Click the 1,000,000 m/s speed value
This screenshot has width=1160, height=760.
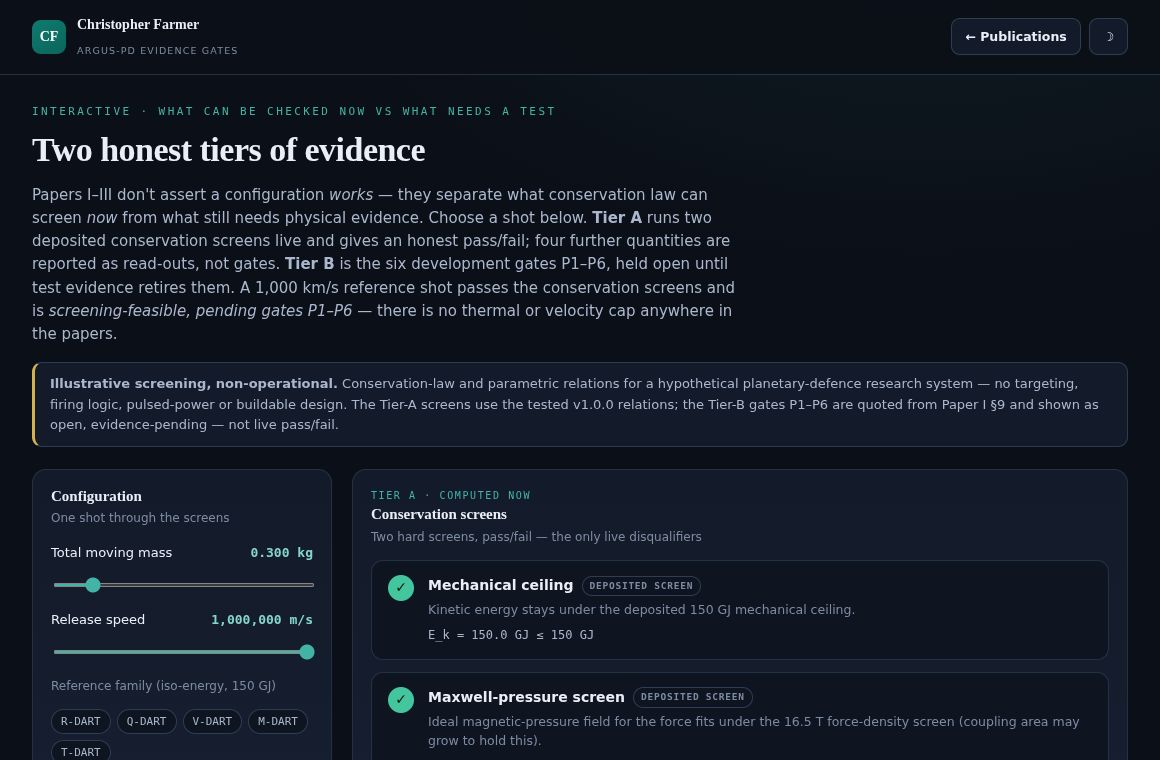click(262, 620)
